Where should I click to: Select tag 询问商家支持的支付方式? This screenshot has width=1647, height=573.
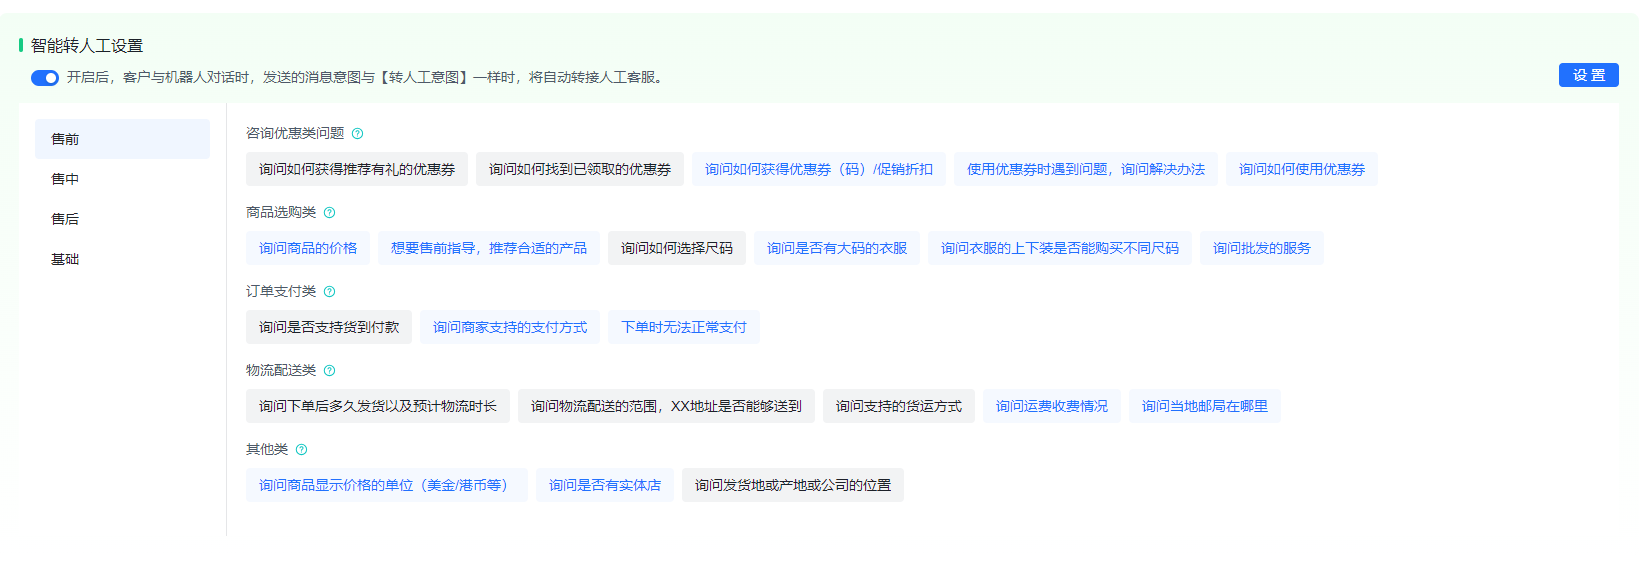click(510, 327)
